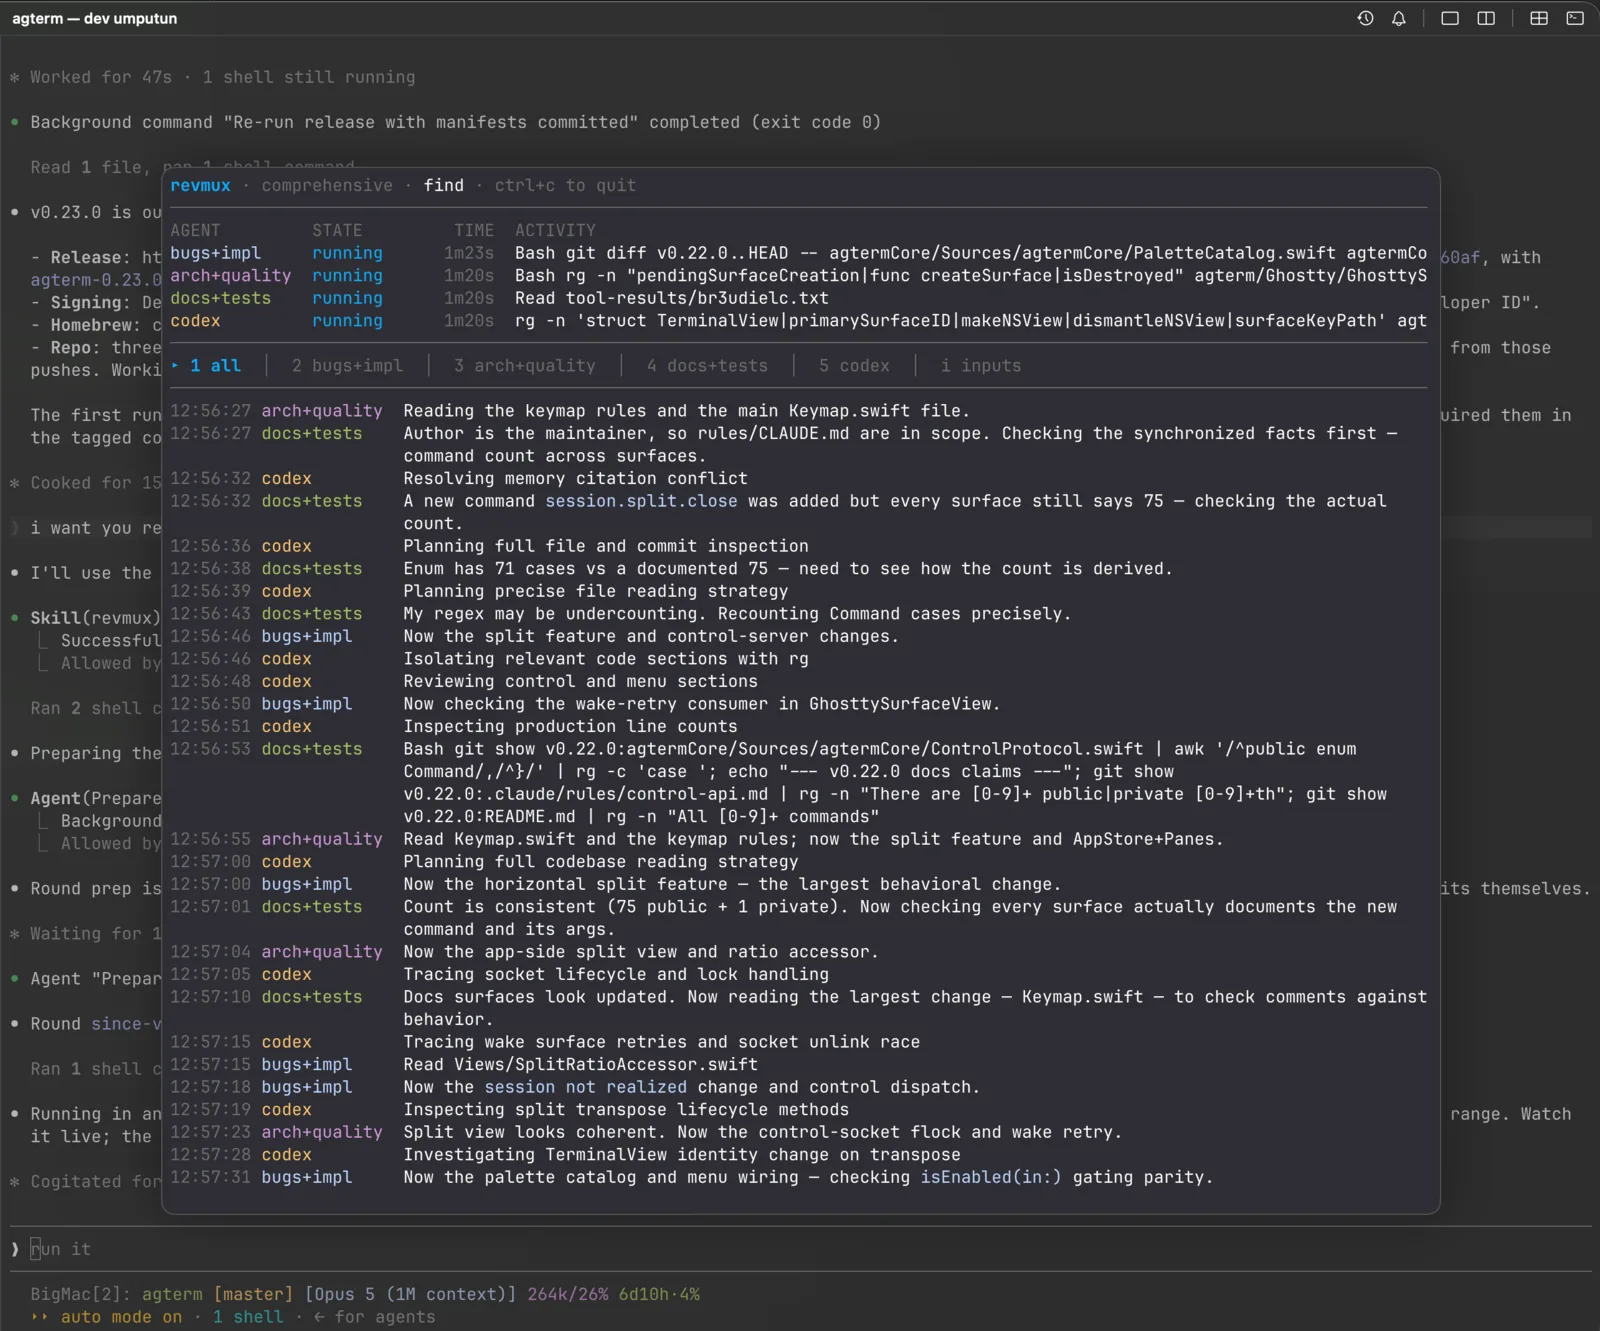The height and width of the screenshot is (1331, 1600).
Task: Click '1 shell' in the status bar
Action: [248, 1317]
